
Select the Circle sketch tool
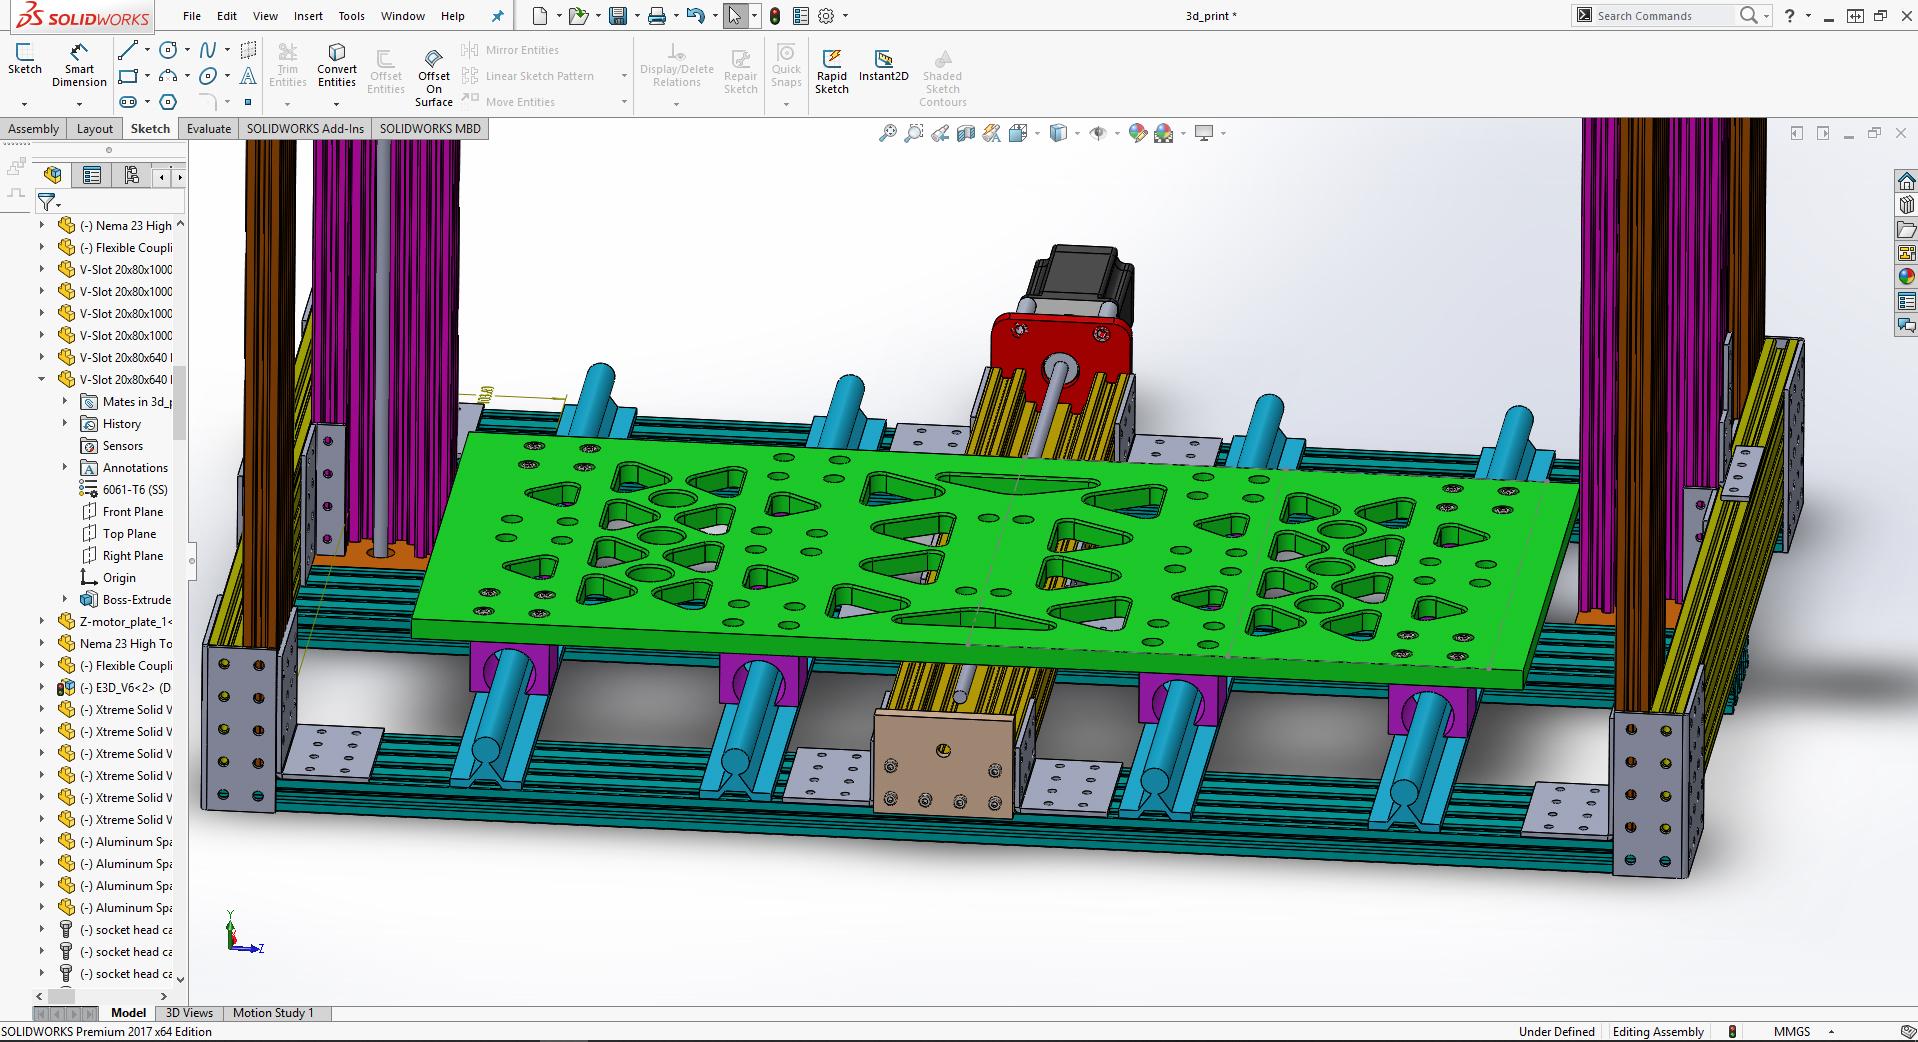168,50
